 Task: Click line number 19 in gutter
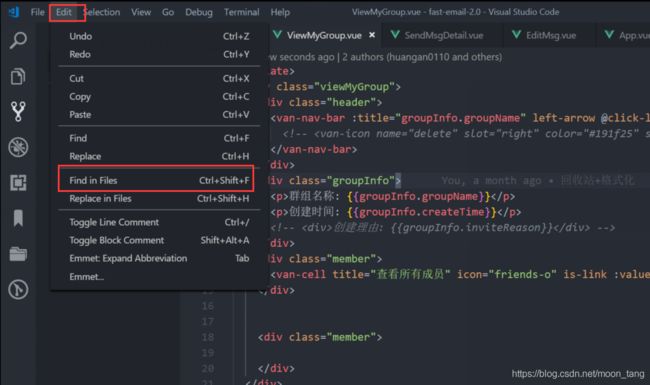pos(208,353)
